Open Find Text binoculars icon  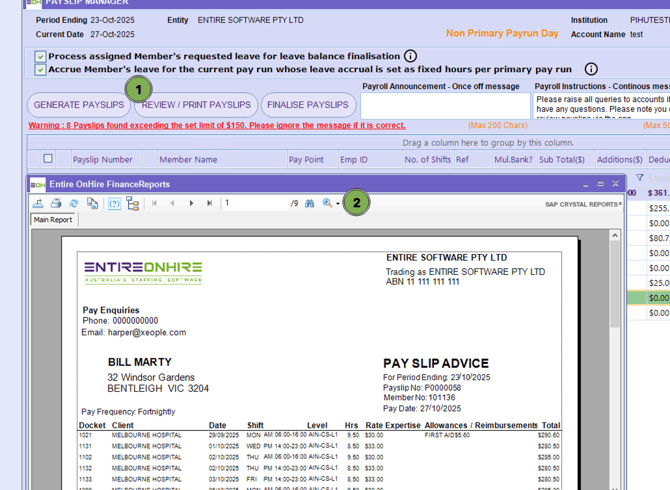tap(309, 203)
